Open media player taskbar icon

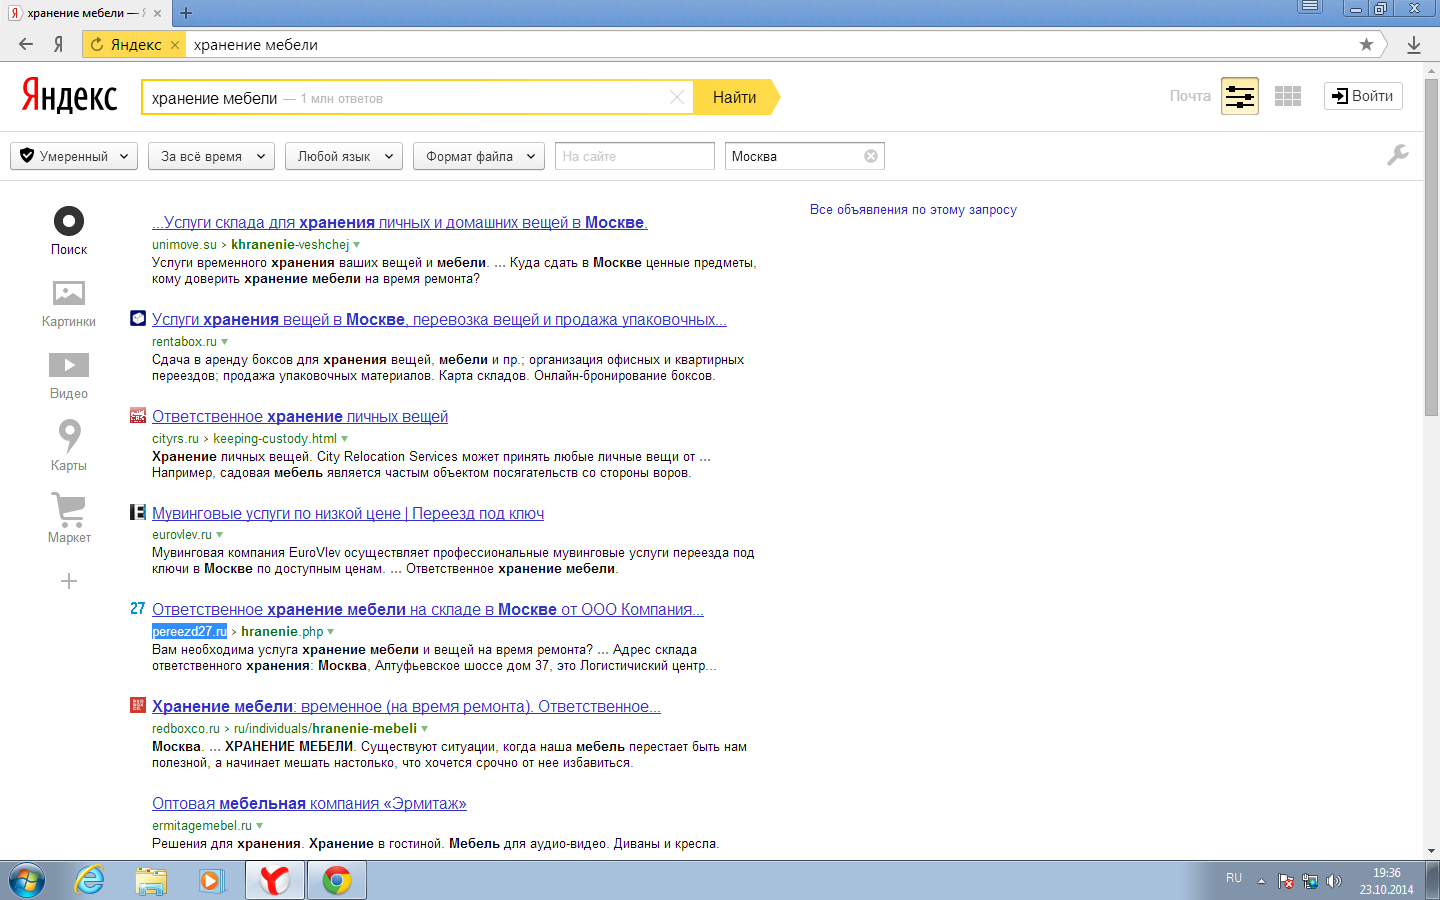211,881
